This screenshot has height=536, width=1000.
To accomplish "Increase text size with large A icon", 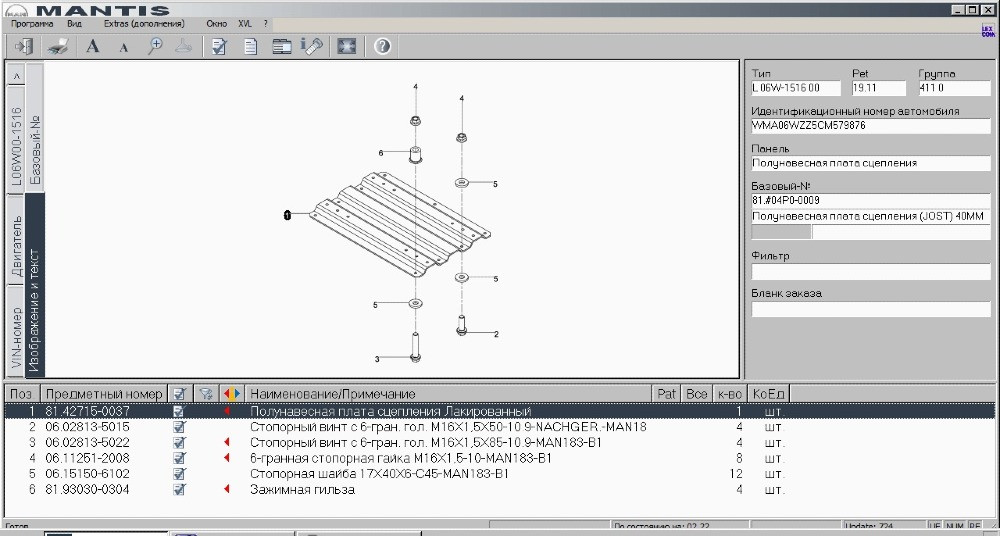I will coord(93,46).
